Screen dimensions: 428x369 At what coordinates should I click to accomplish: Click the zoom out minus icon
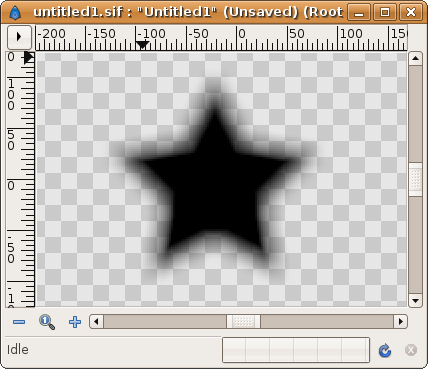pos(19,322)
